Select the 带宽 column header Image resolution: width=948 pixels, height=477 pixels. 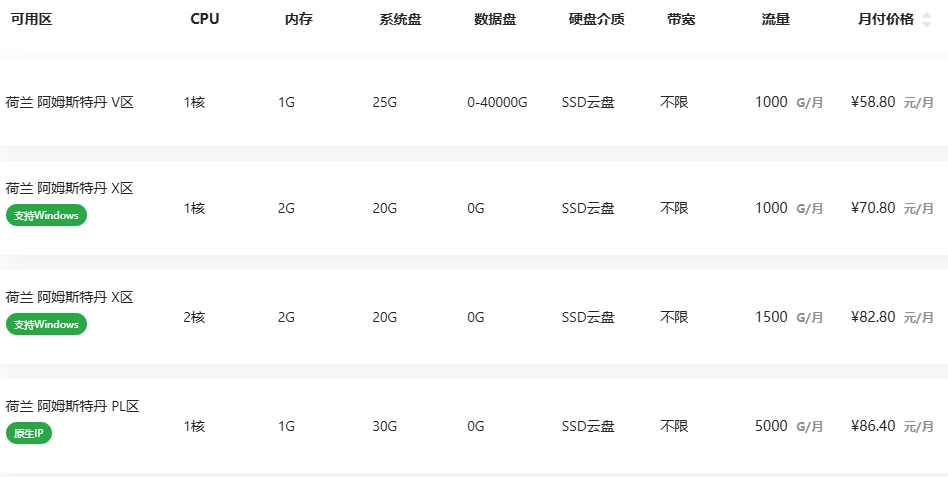point(681,19)
